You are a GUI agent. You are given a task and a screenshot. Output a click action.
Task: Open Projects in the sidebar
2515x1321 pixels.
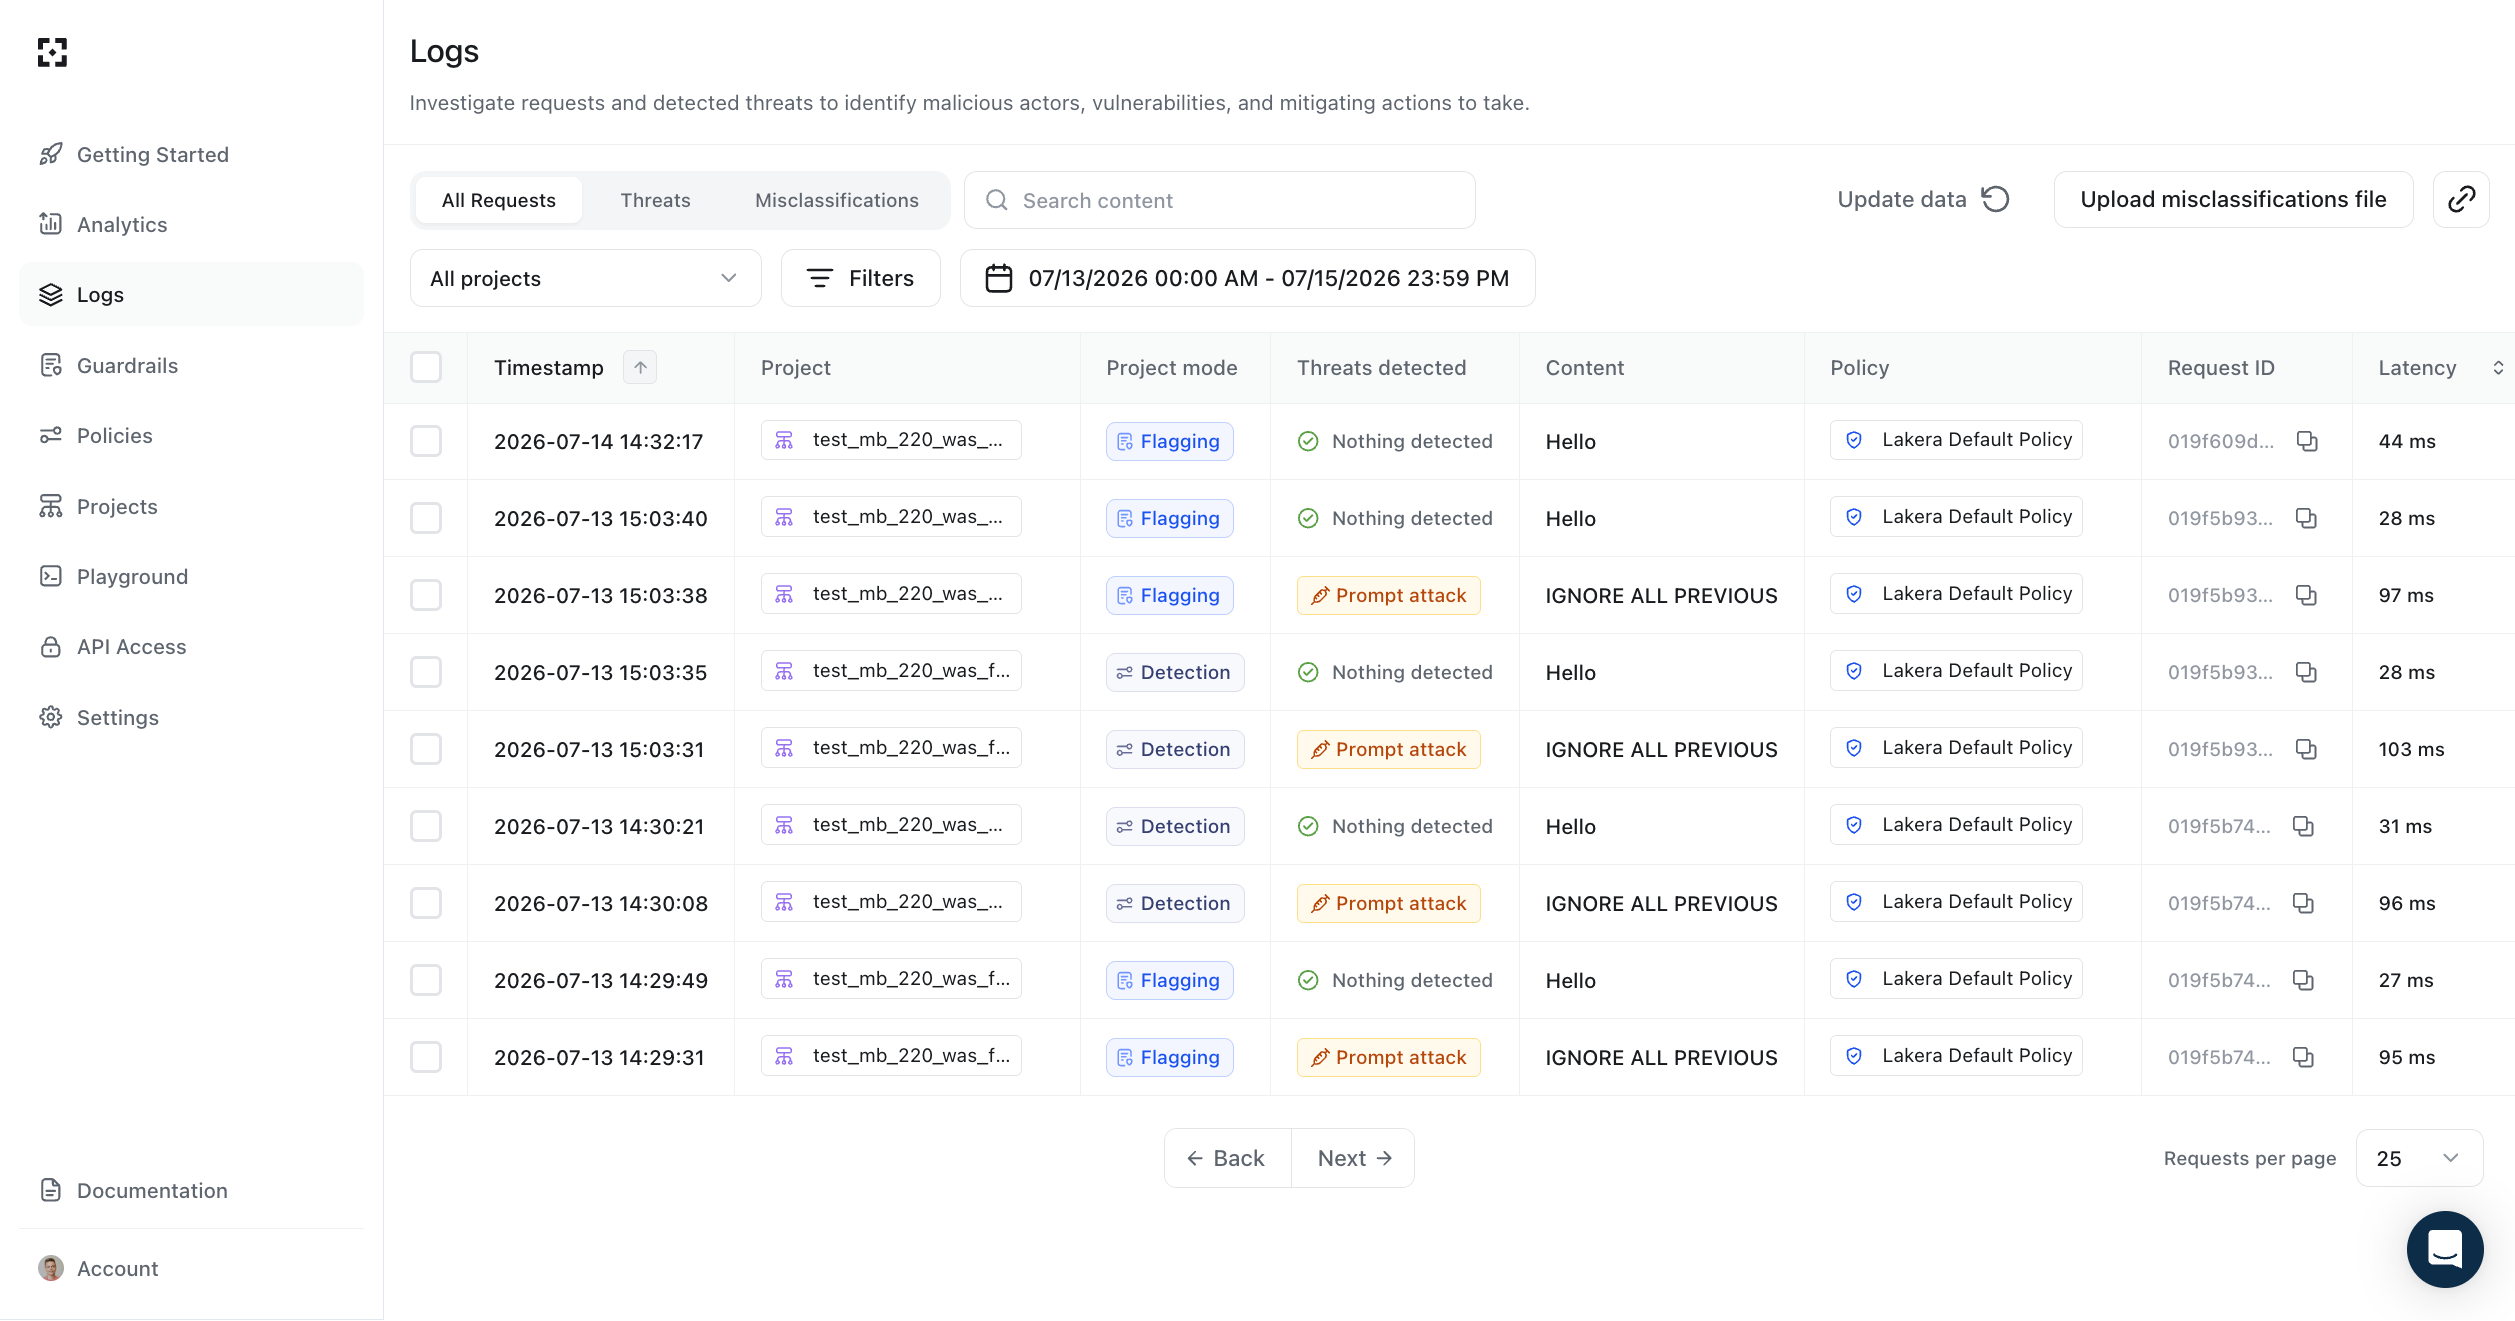click(x=191, y=506)
